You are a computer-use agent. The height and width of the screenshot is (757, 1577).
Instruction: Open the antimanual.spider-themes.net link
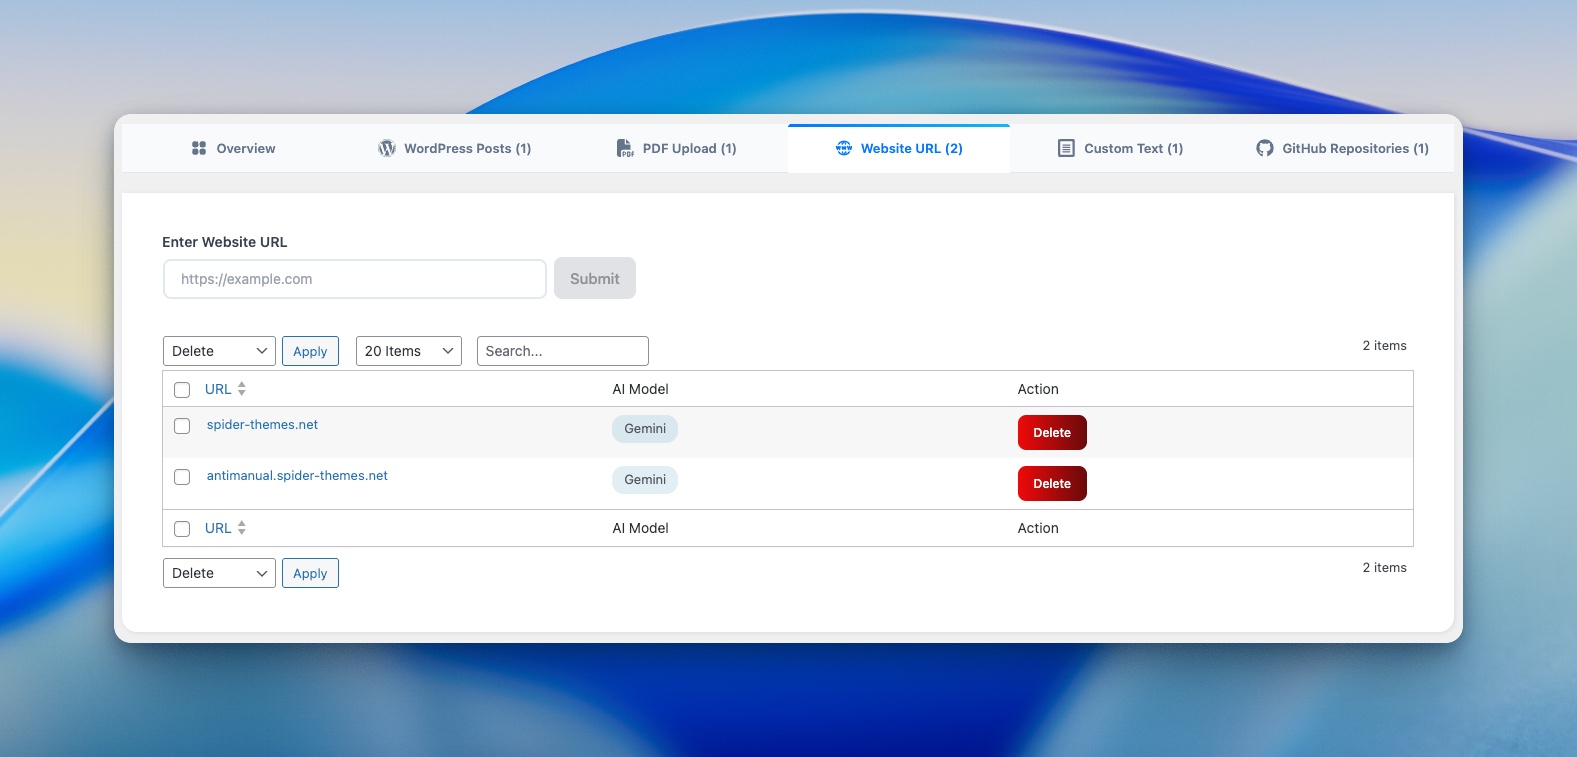(297, 476)
